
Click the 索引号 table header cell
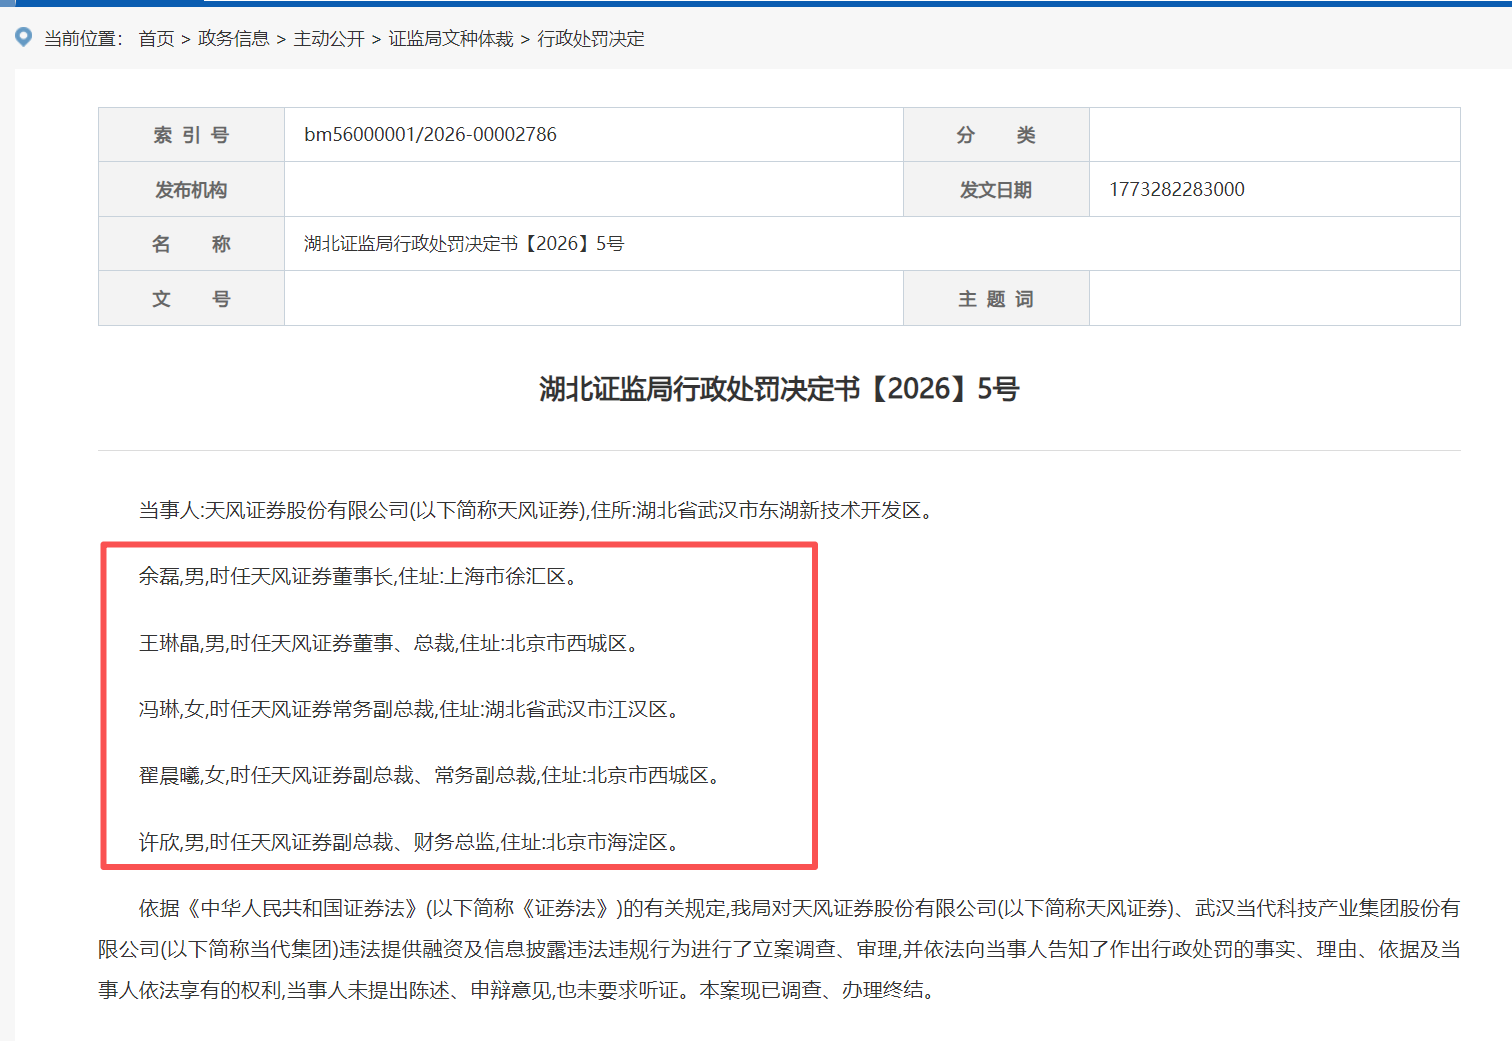(x=191, y=135)
